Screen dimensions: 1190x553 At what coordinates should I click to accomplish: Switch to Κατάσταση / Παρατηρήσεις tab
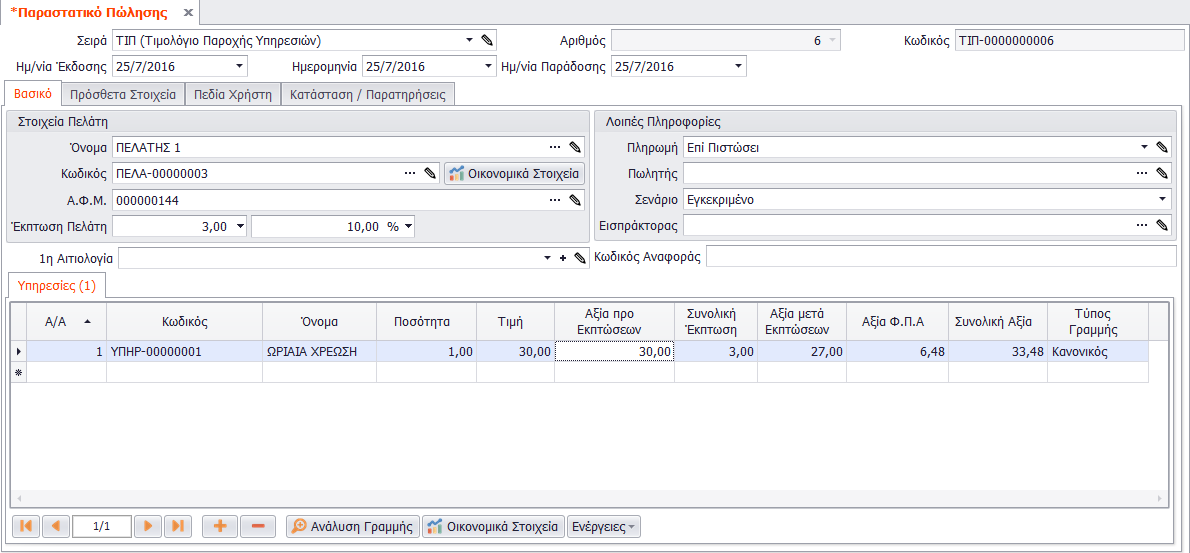pos(367,95)
